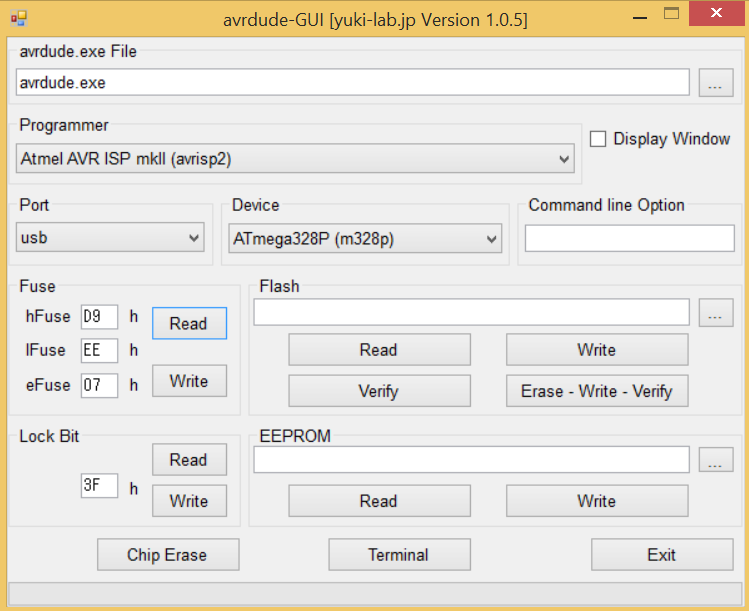Select the Lock Bit value field
Viewport: 749px width, 611px height.
(x=99, y=486)
